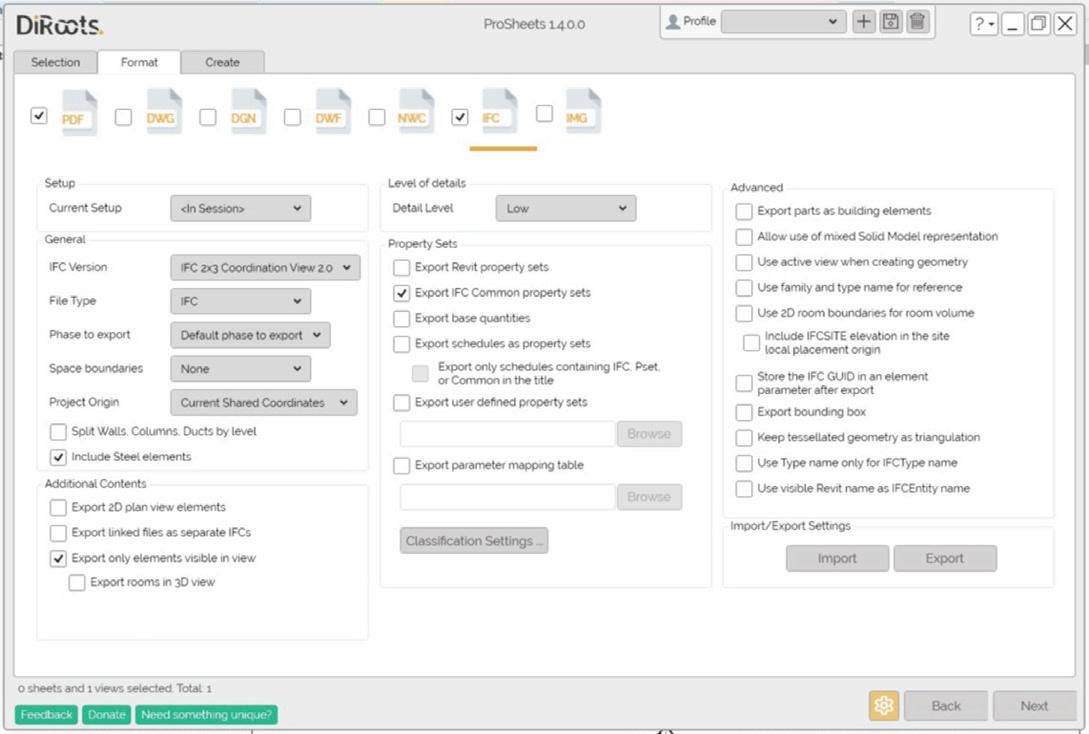The height and width of the screenshot is (734, 1089).
Task: Check Export Revit property sets
Action: 401,267
